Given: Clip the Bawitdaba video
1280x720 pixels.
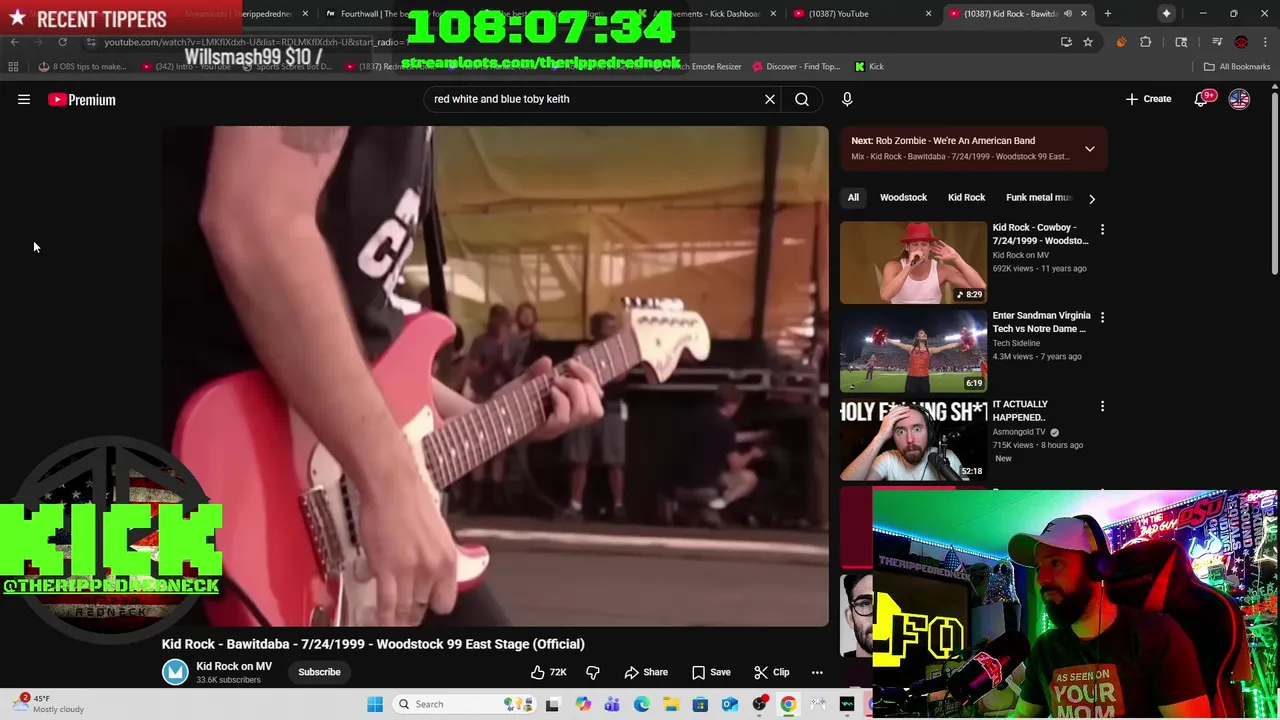Looking at the screenshot, I should tap(772, 672).
